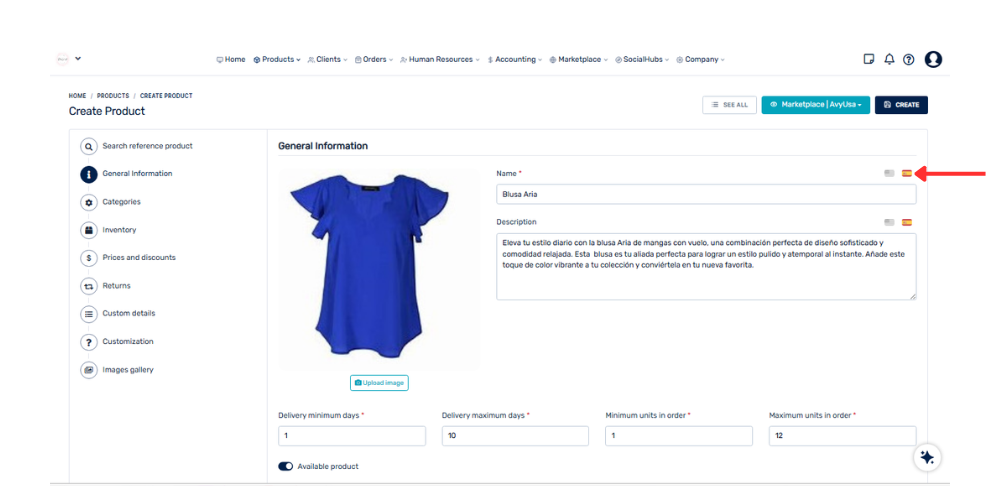Open the Categories step
This screenshot has width=1000, height=500.
tap(121, 202)
